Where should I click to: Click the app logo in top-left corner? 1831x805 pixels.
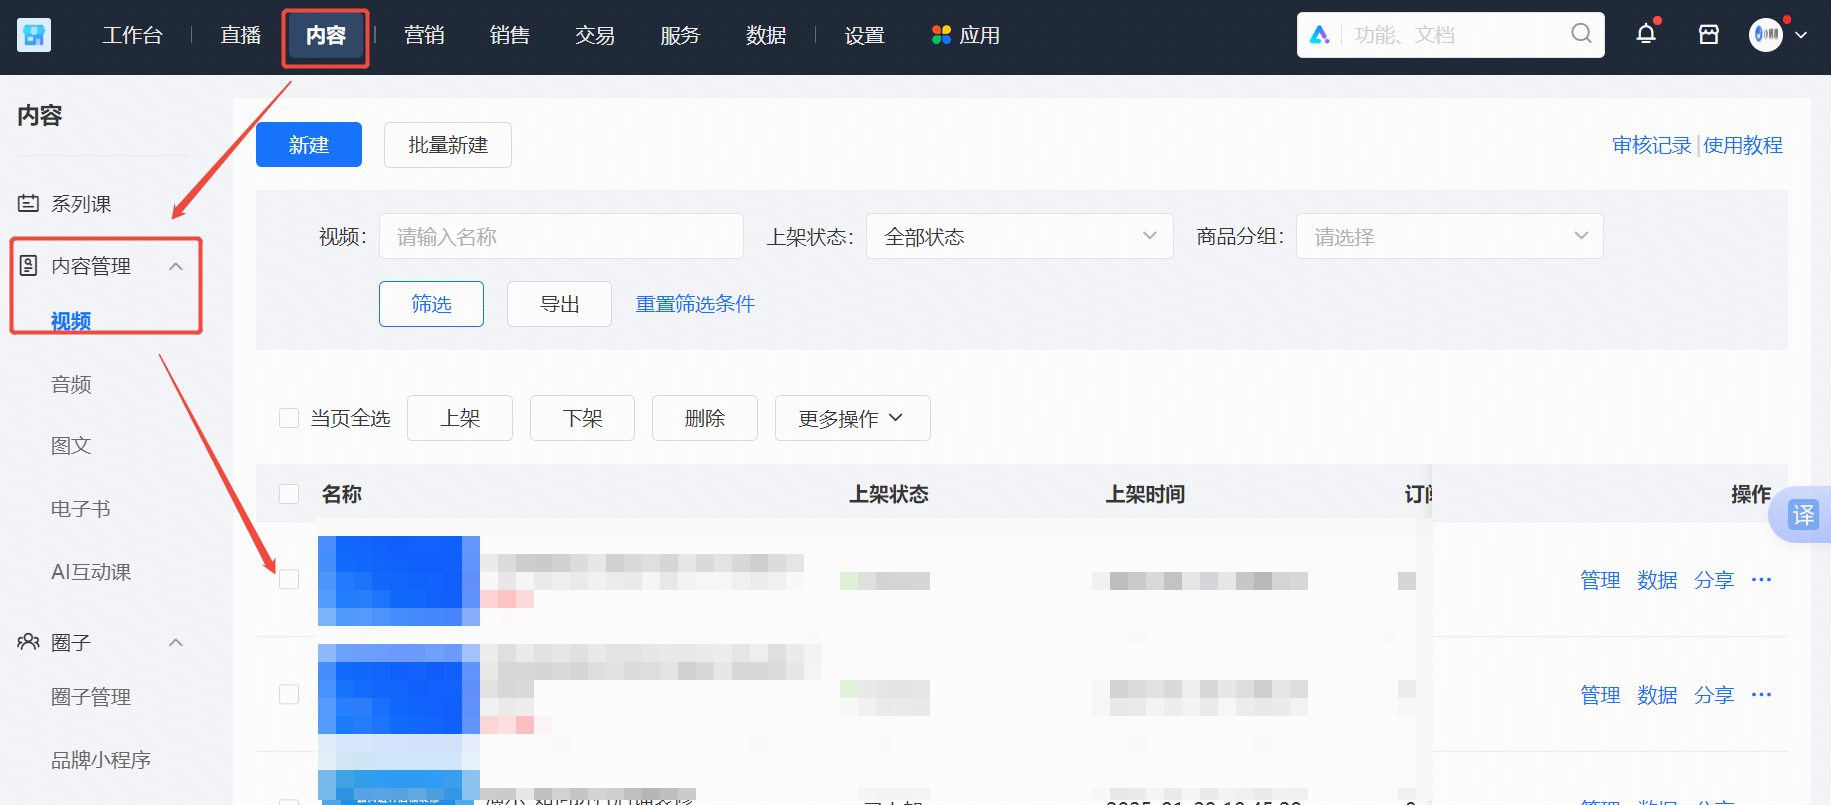(34, 35)
